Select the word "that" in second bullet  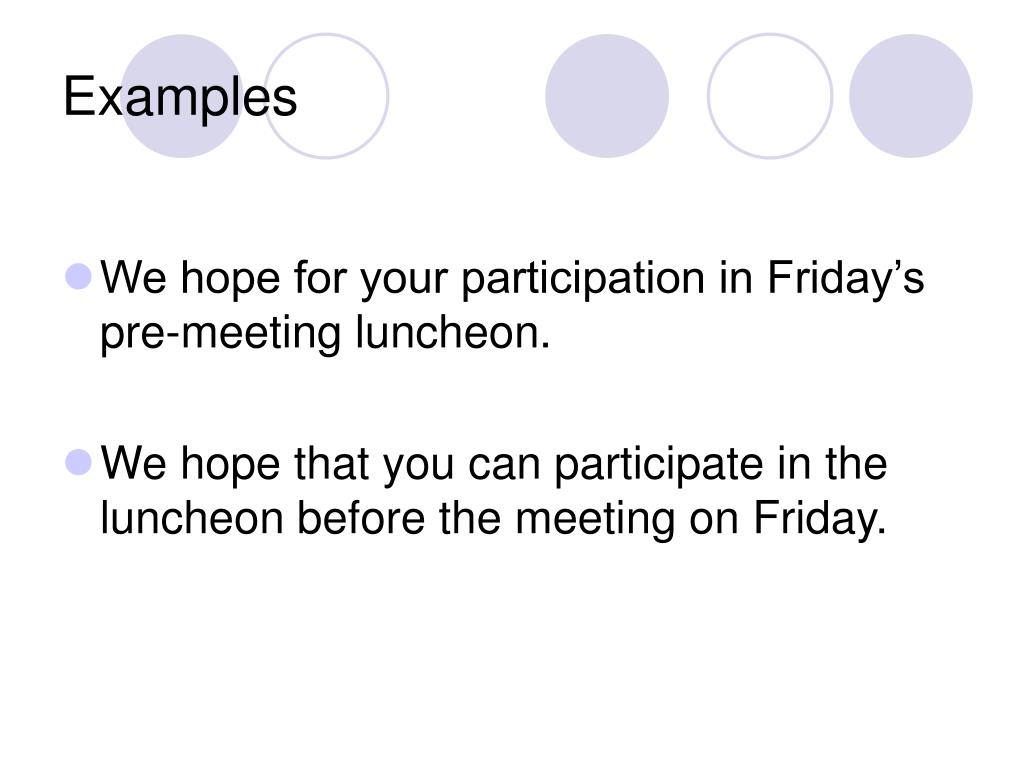pyautogui.click(x=332, y=463)
